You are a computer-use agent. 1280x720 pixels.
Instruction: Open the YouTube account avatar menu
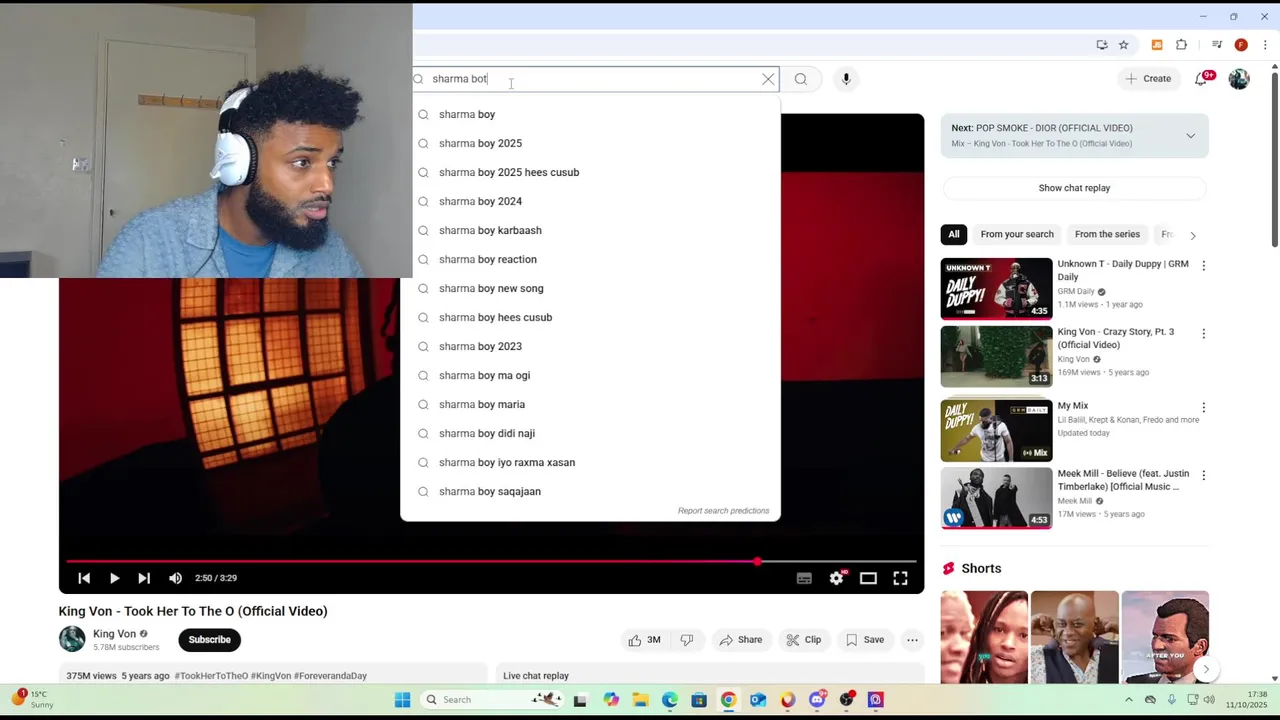1239,79
